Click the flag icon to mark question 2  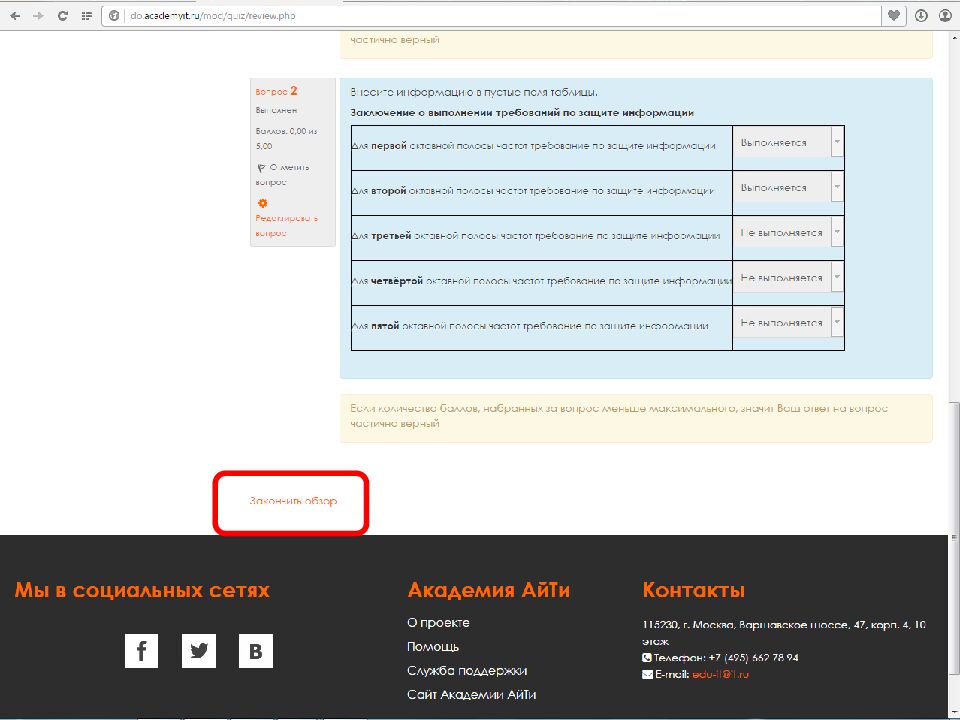click(260, 168)
